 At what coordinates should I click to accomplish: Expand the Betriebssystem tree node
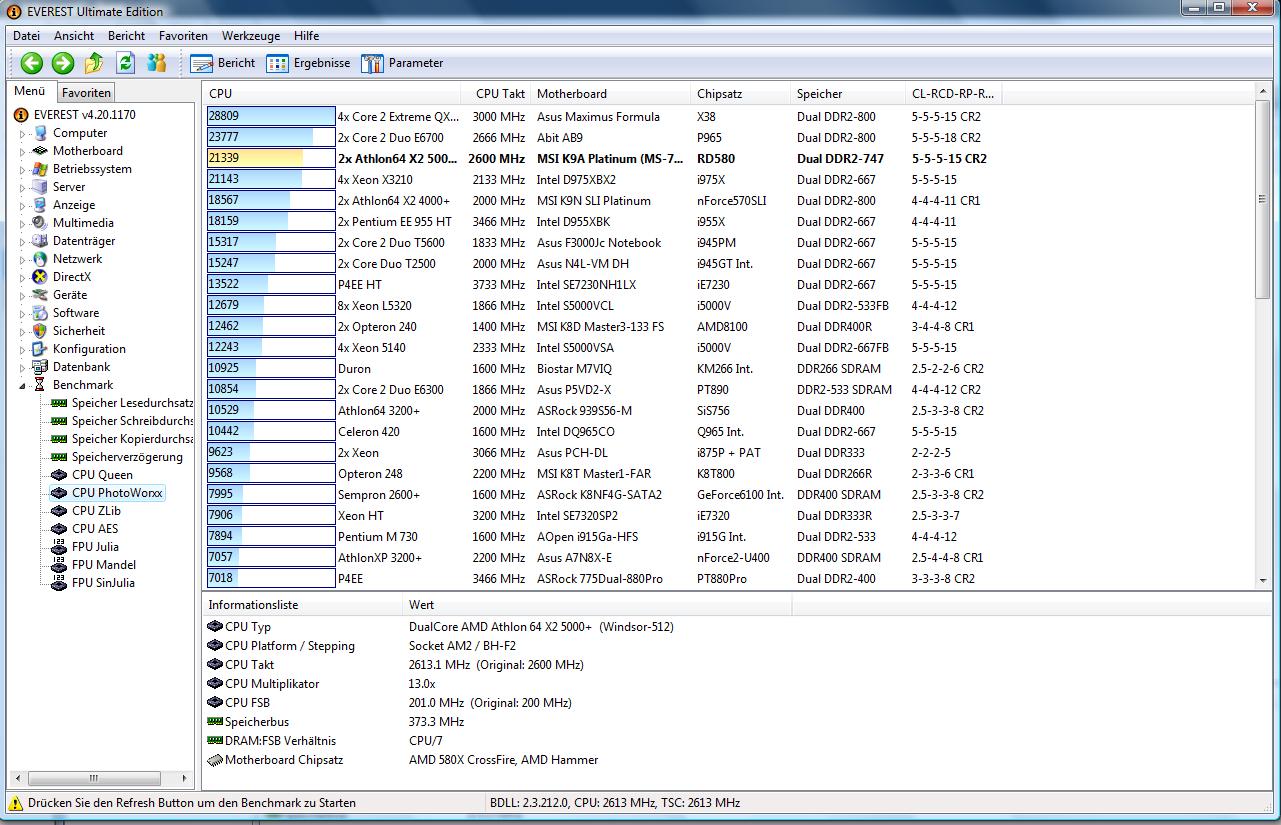tap(23, 169)
